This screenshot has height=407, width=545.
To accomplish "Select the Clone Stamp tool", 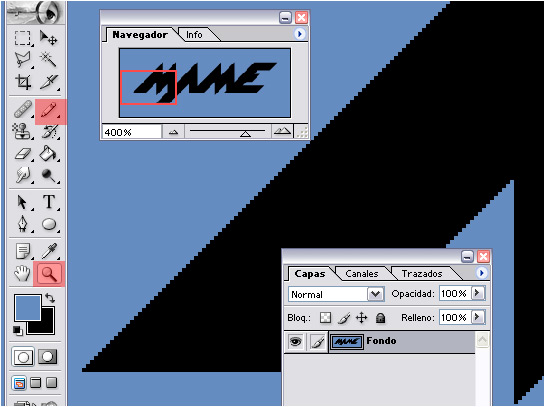I will (23, 132).
